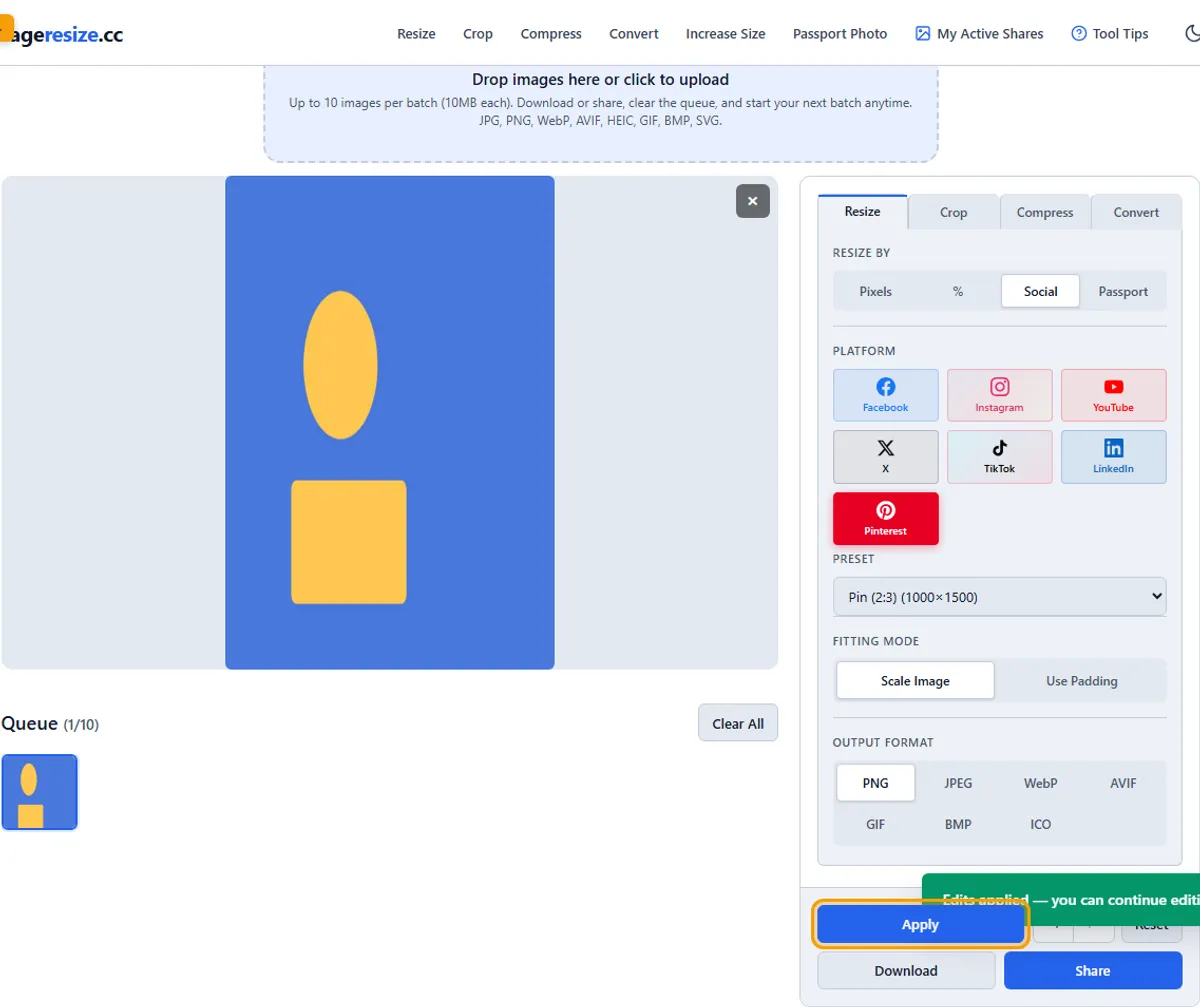The width and height of the screenshot is (1200, 1007).
Task: Click the Apply button
Action: (920, 924)
